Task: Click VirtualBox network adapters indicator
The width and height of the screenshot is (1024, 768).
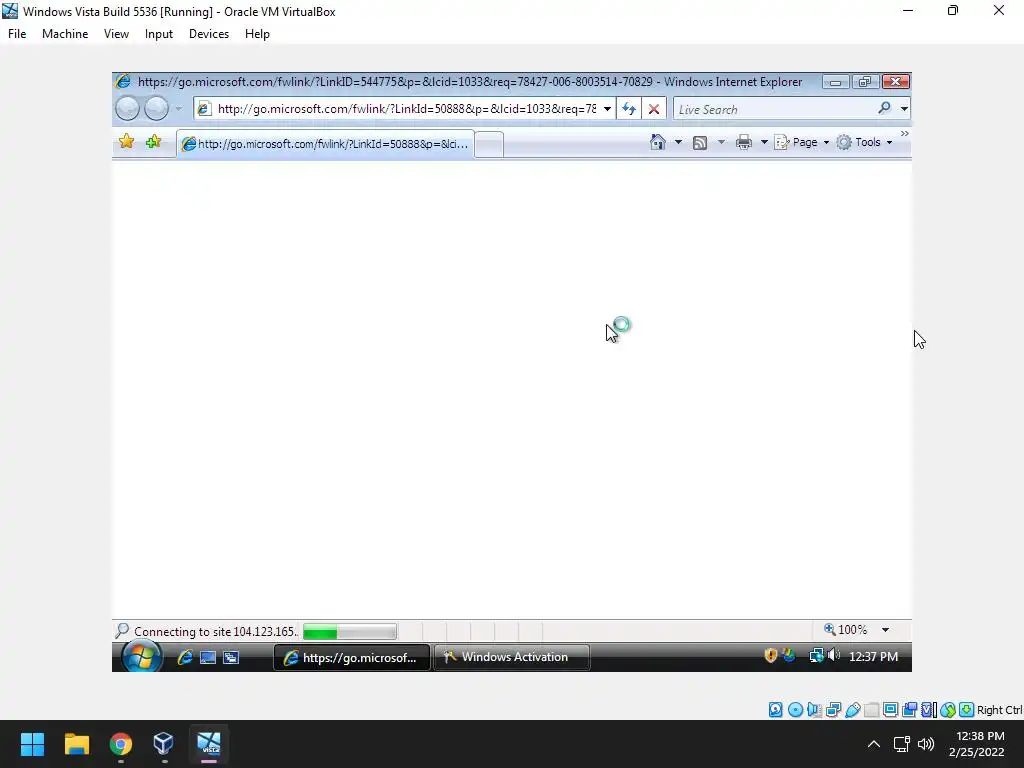Action: (833, 710)
